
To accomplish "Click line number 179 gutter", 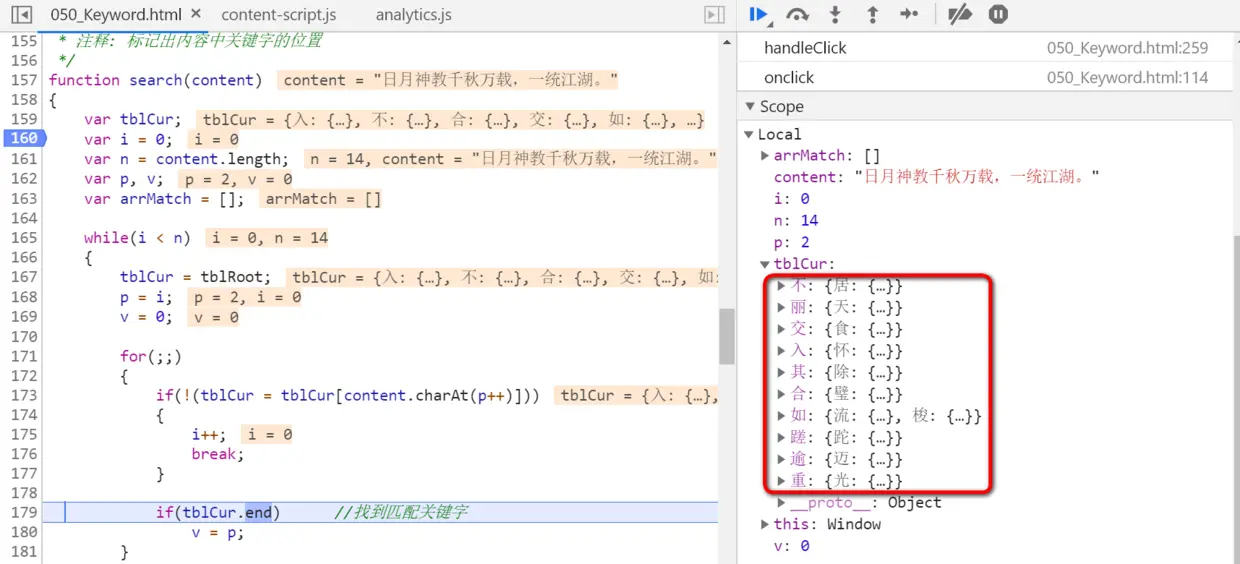I will (25, 512).
